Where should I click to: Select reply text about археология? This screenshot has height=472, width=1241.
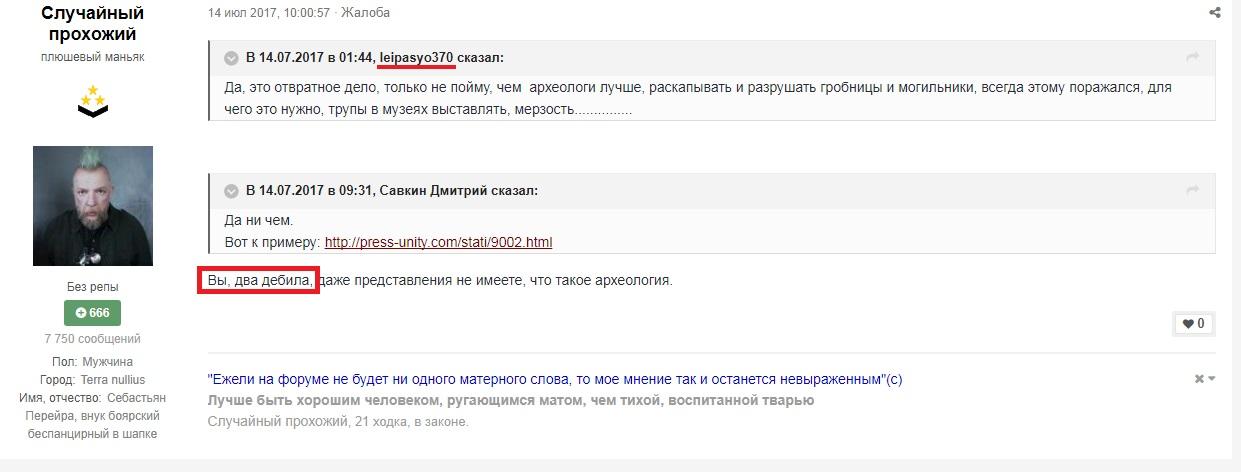[440, 281]
